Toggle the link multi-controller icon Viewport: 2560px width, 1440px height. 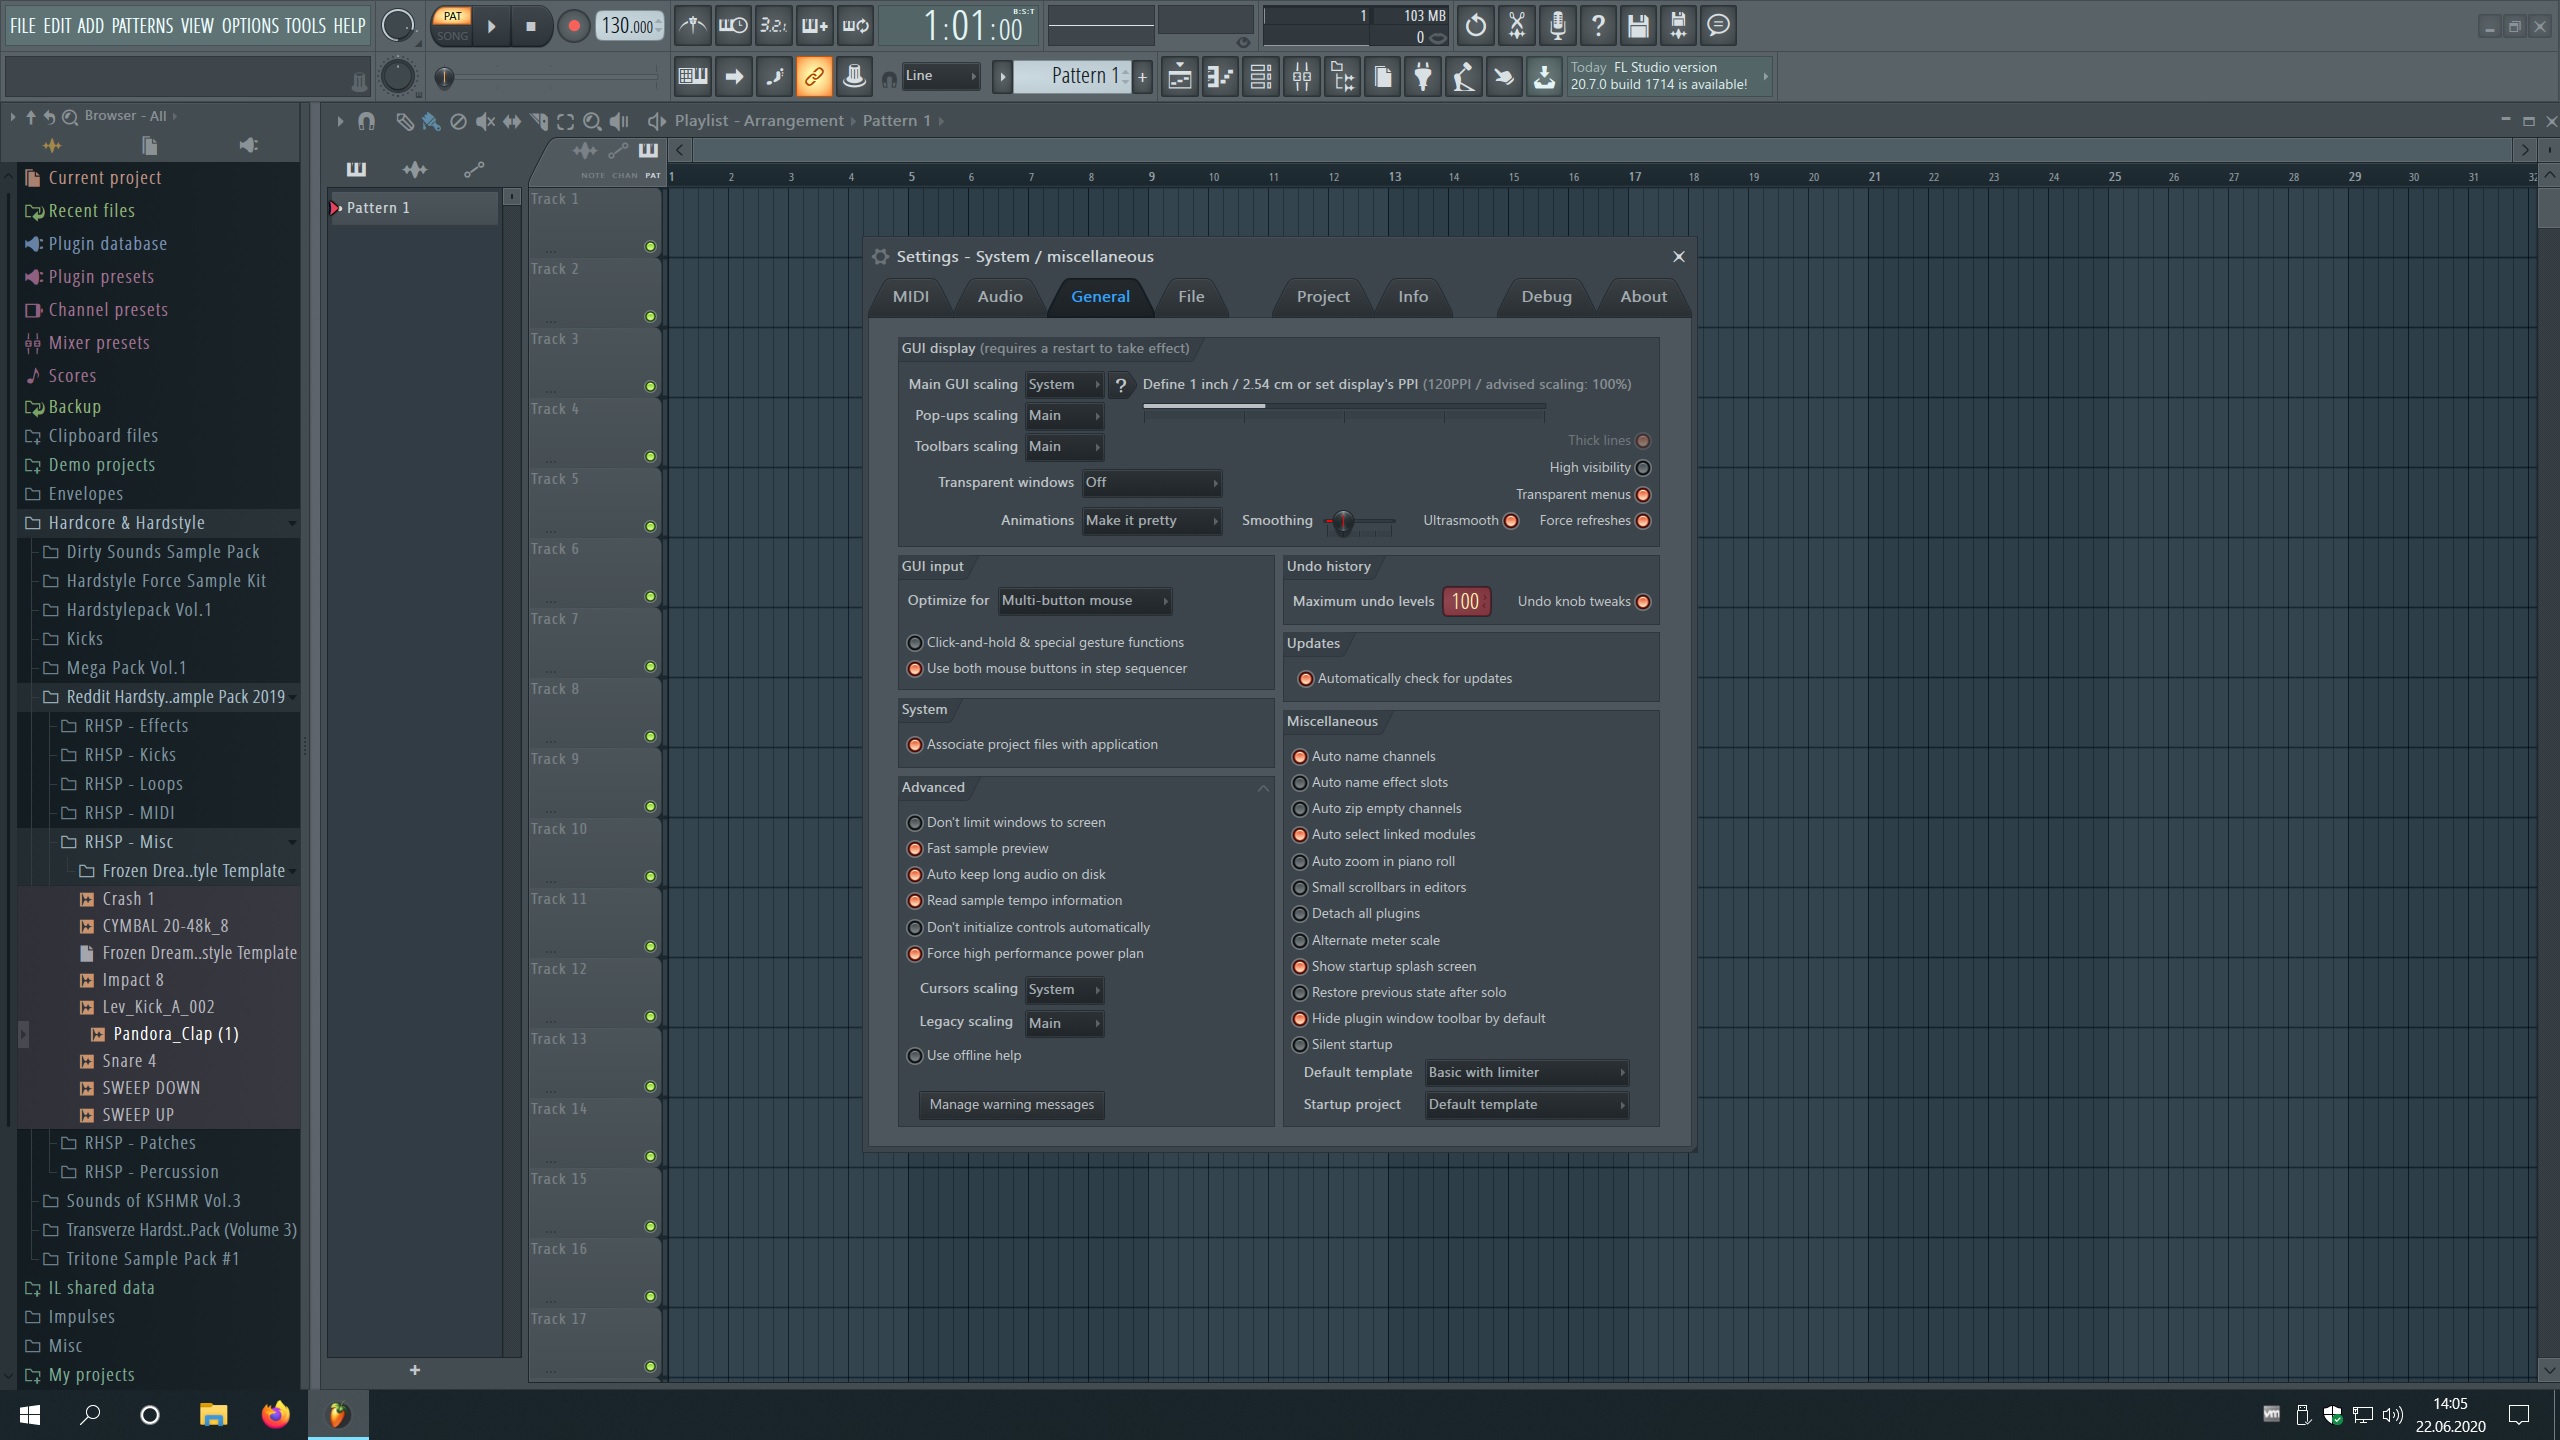click(814, 77)
